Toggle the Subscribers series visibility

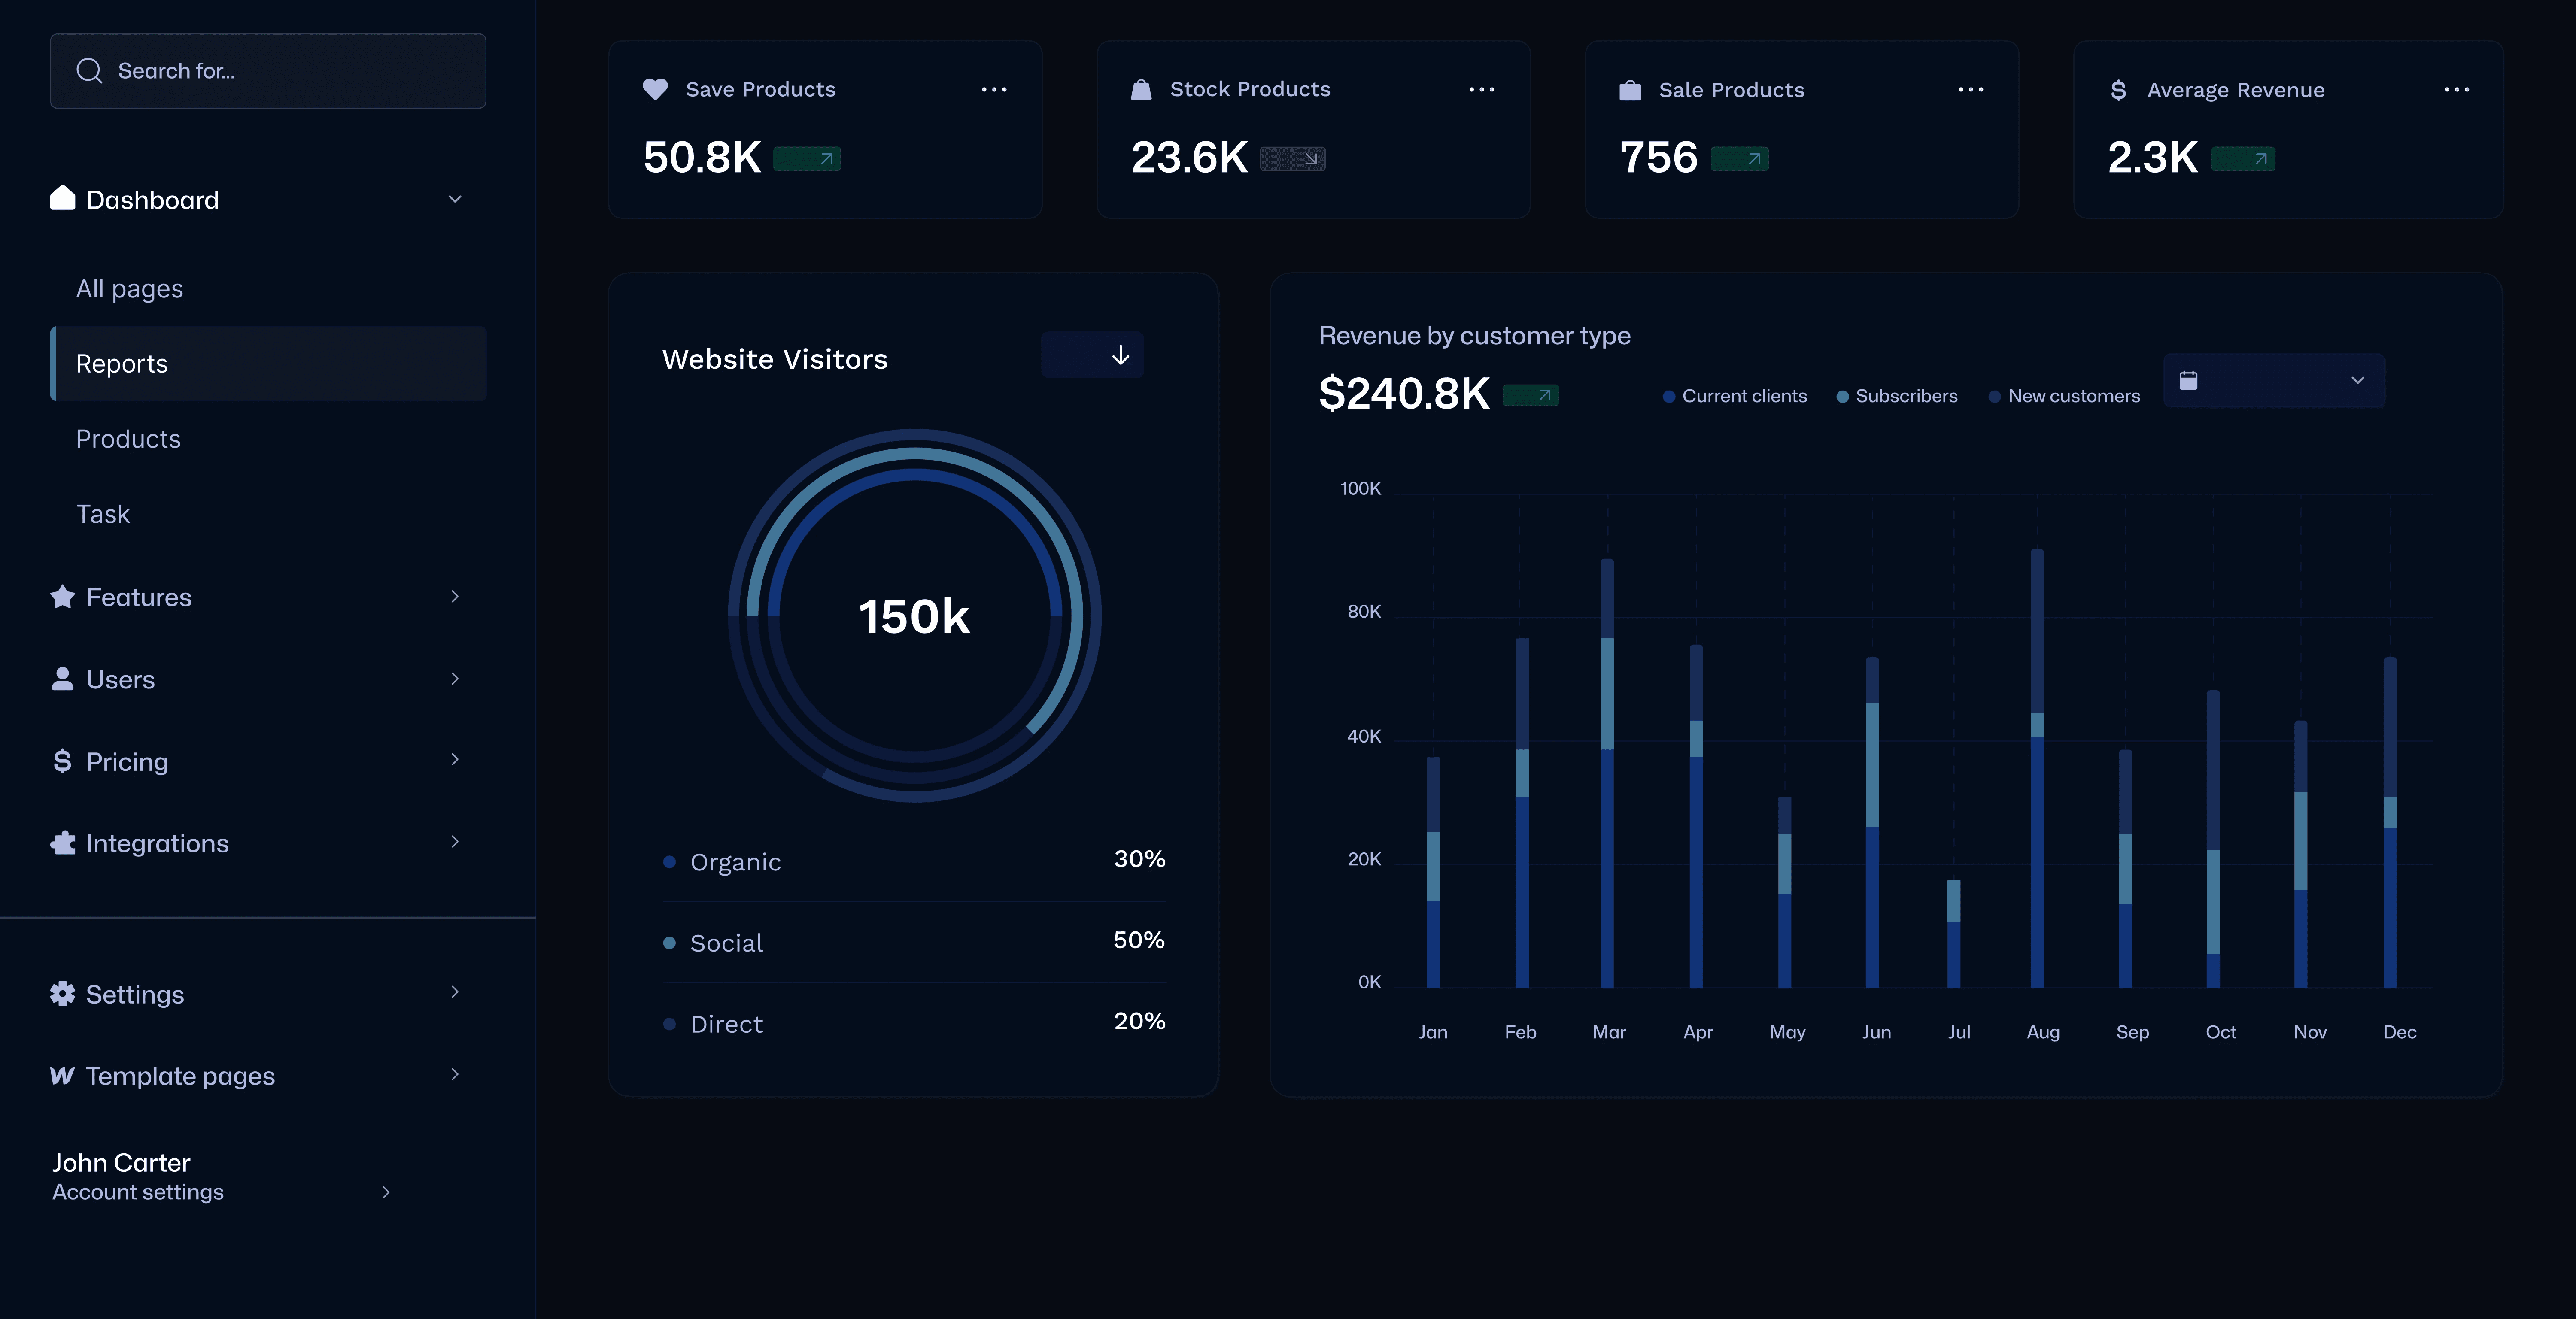[x=1843, y=396]
